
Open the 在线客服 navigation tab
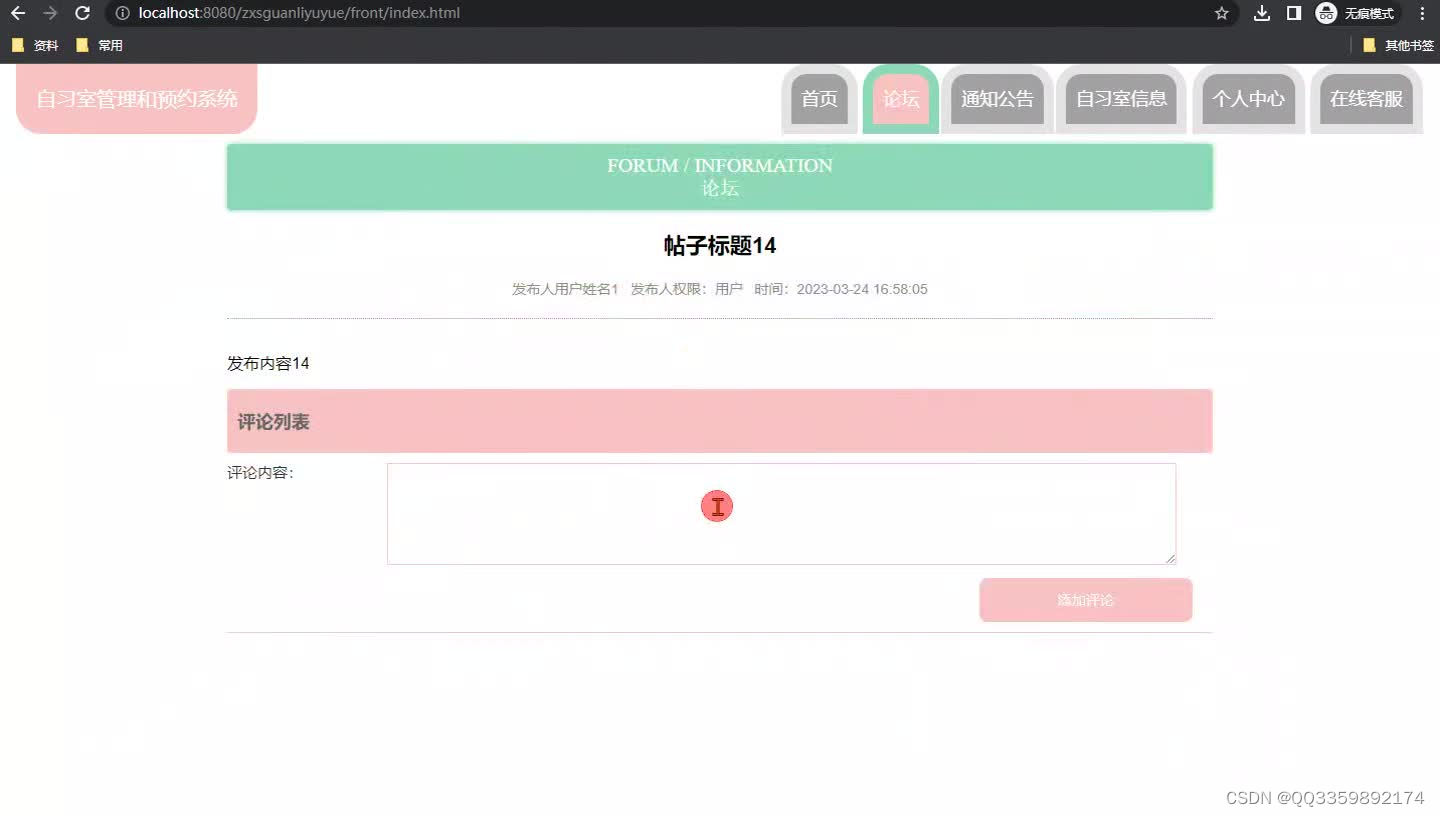[x=1366, y=99]
